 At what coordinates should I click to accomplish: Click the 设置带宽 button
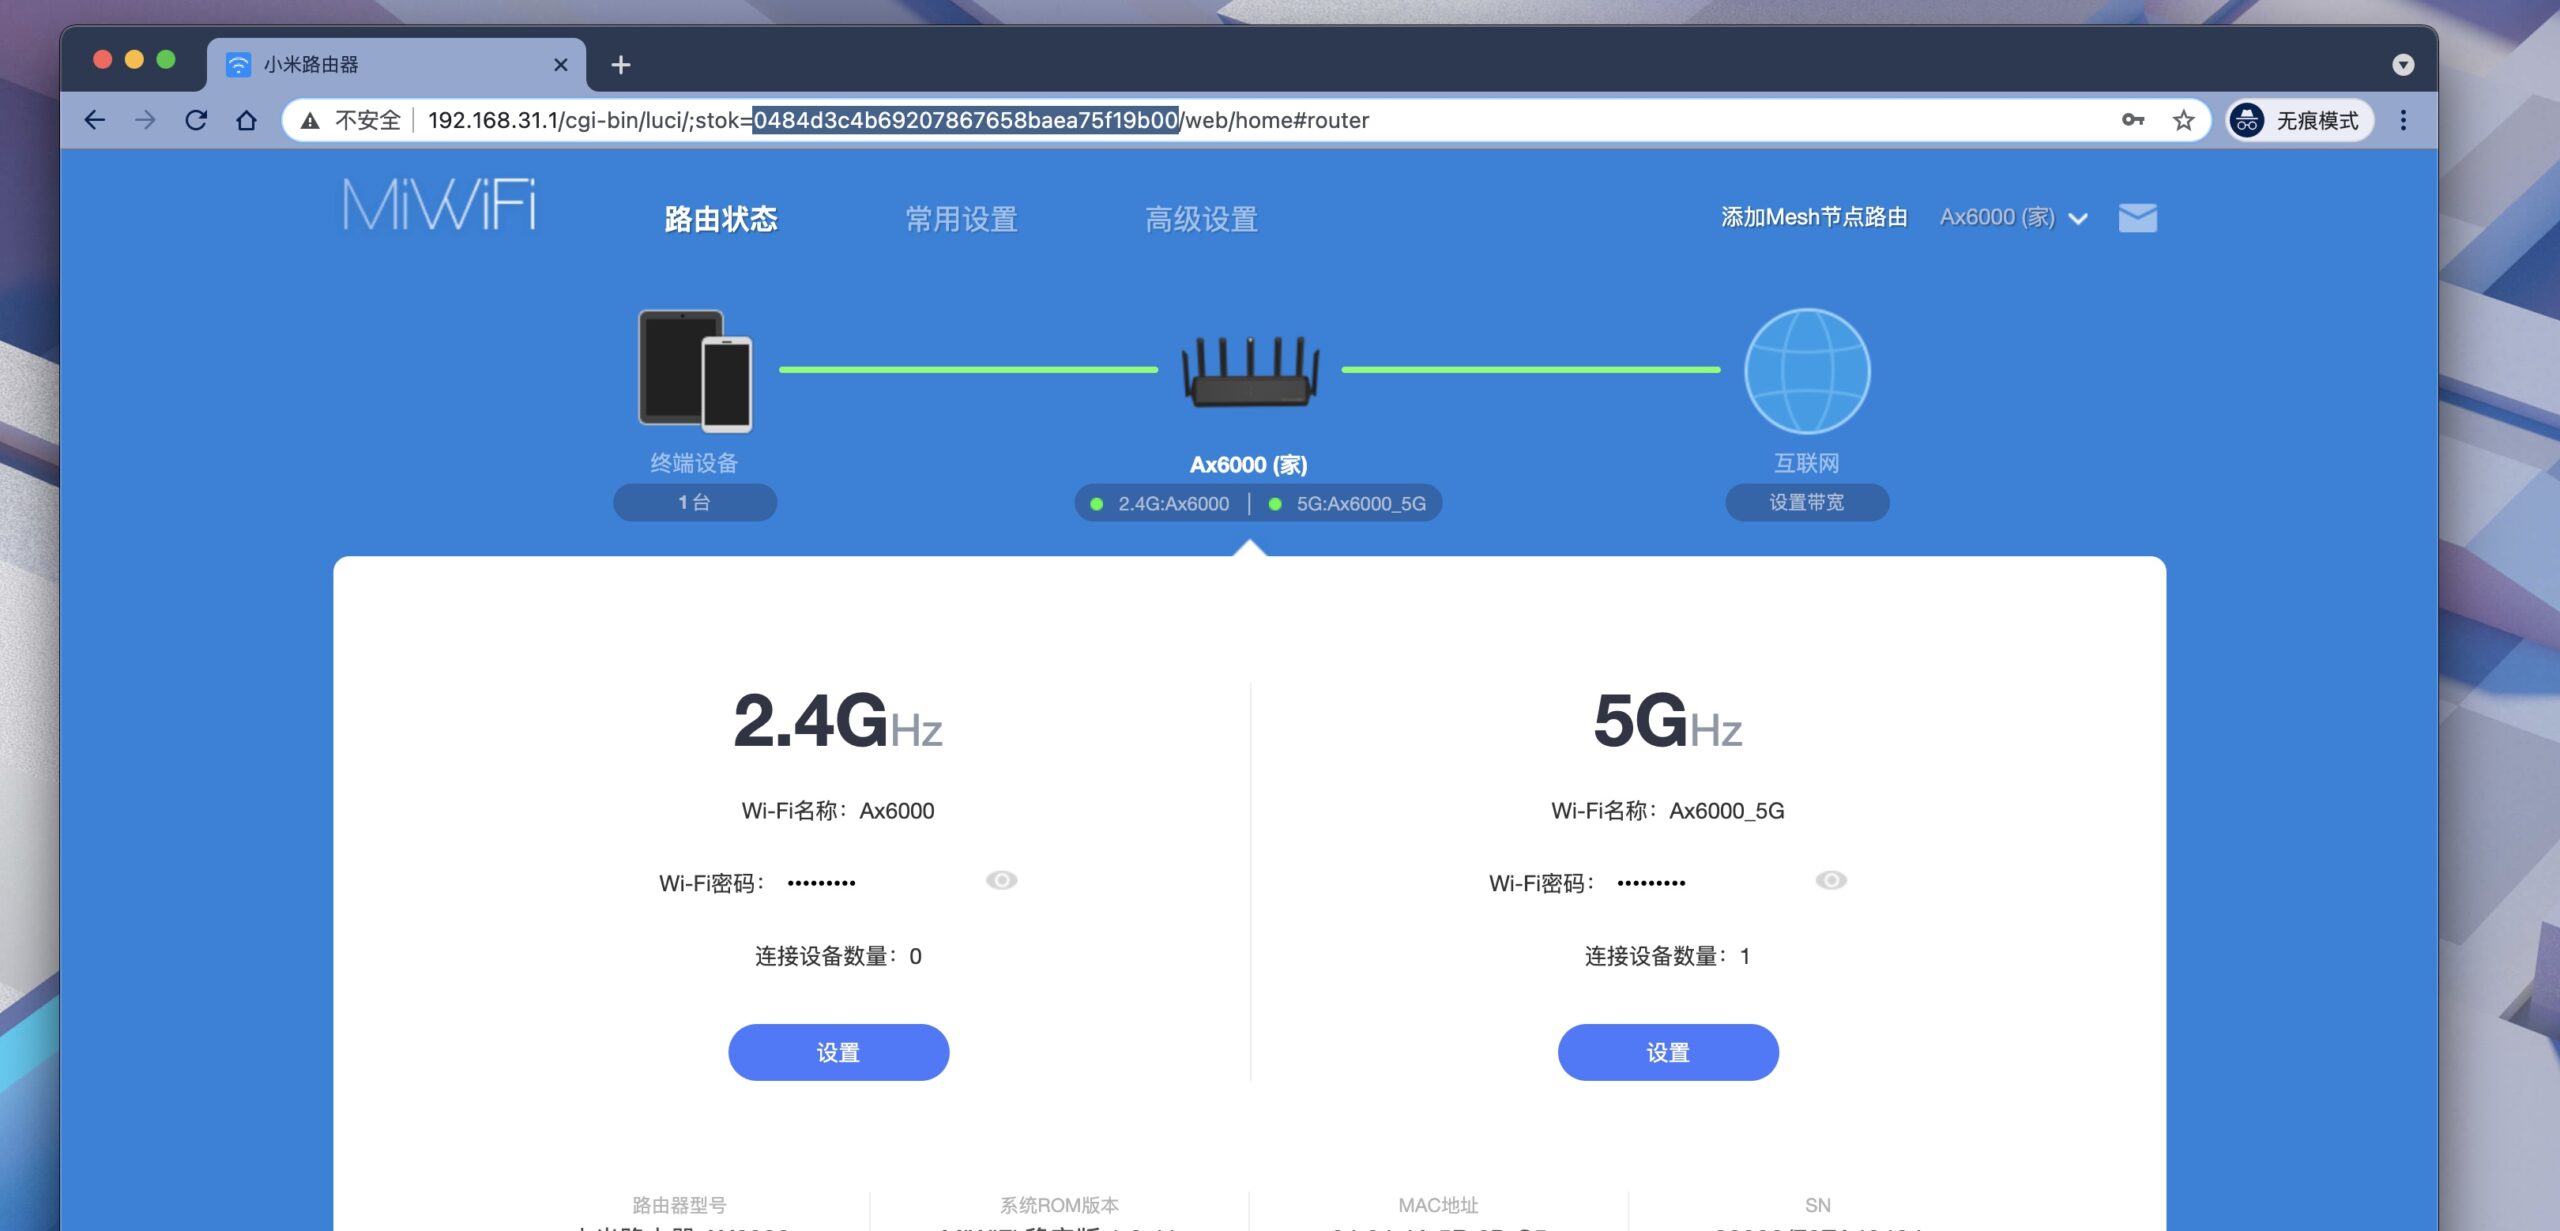point(1806,502)
